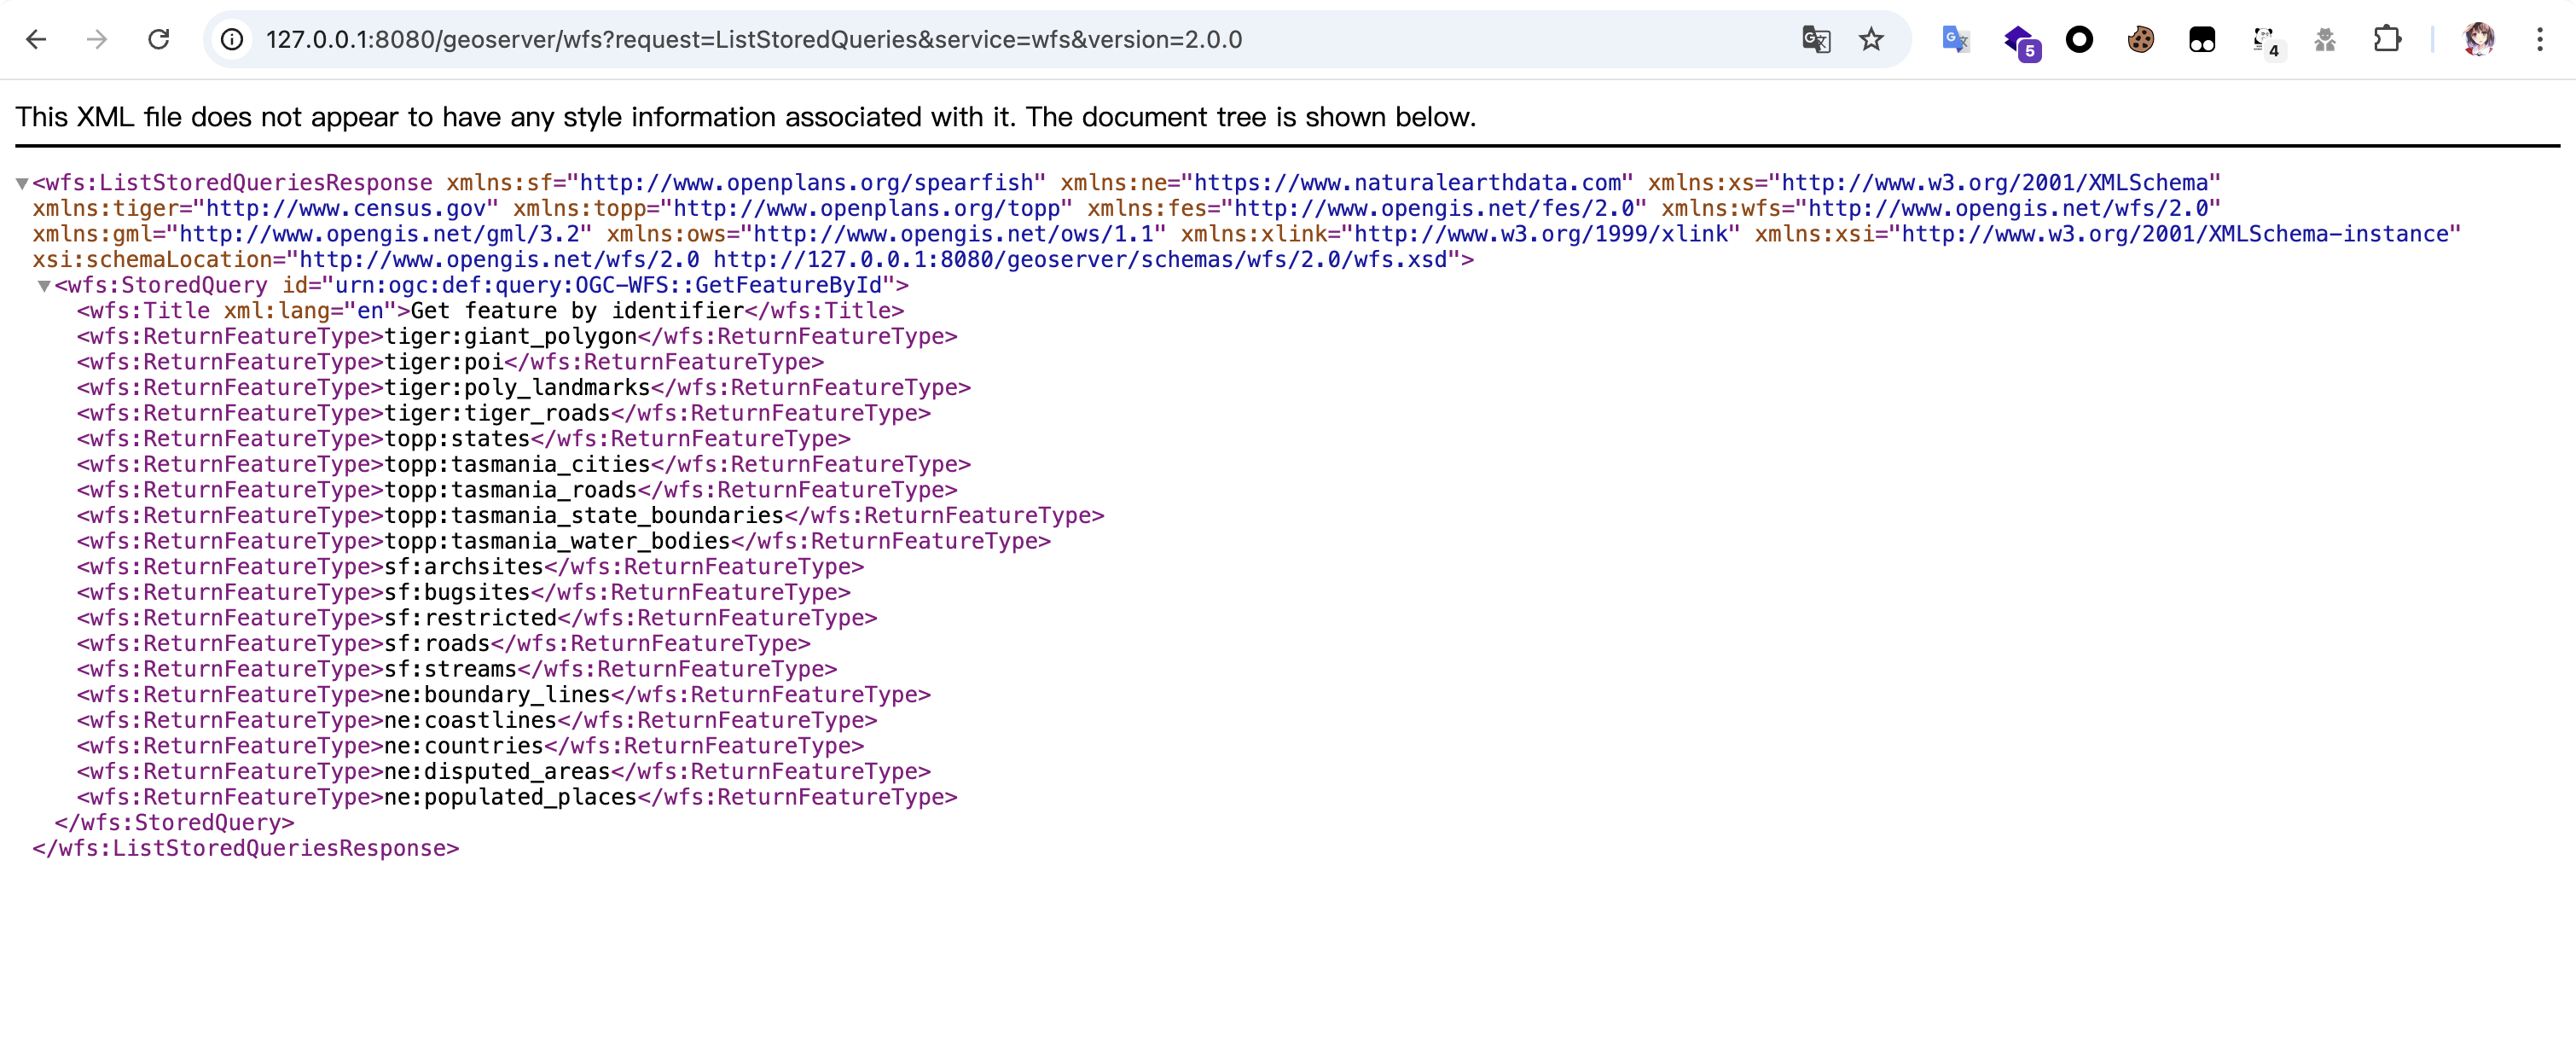Open the cookie editor extension
This screenshot has height=1058, width=2576.
[2140, 39]
